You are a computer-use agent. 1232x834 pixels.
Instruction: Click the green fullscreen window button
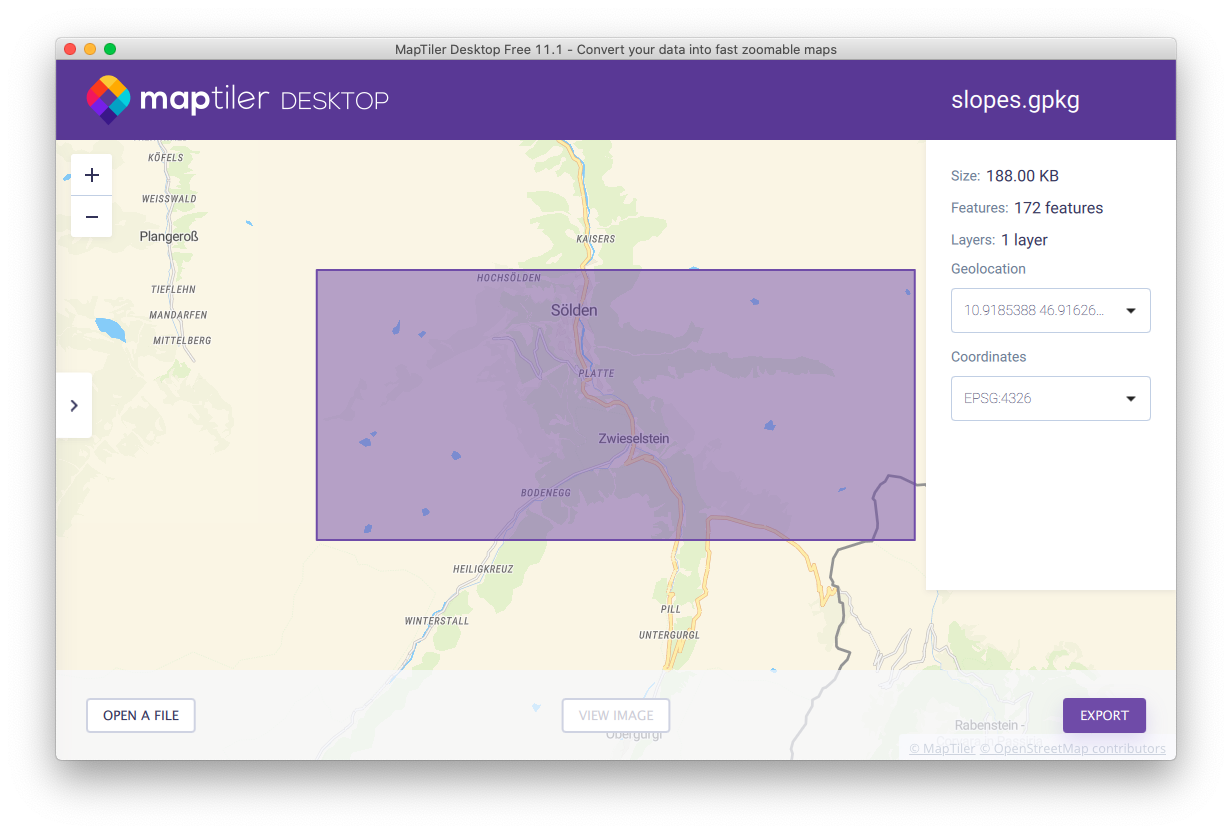point(110,49)
